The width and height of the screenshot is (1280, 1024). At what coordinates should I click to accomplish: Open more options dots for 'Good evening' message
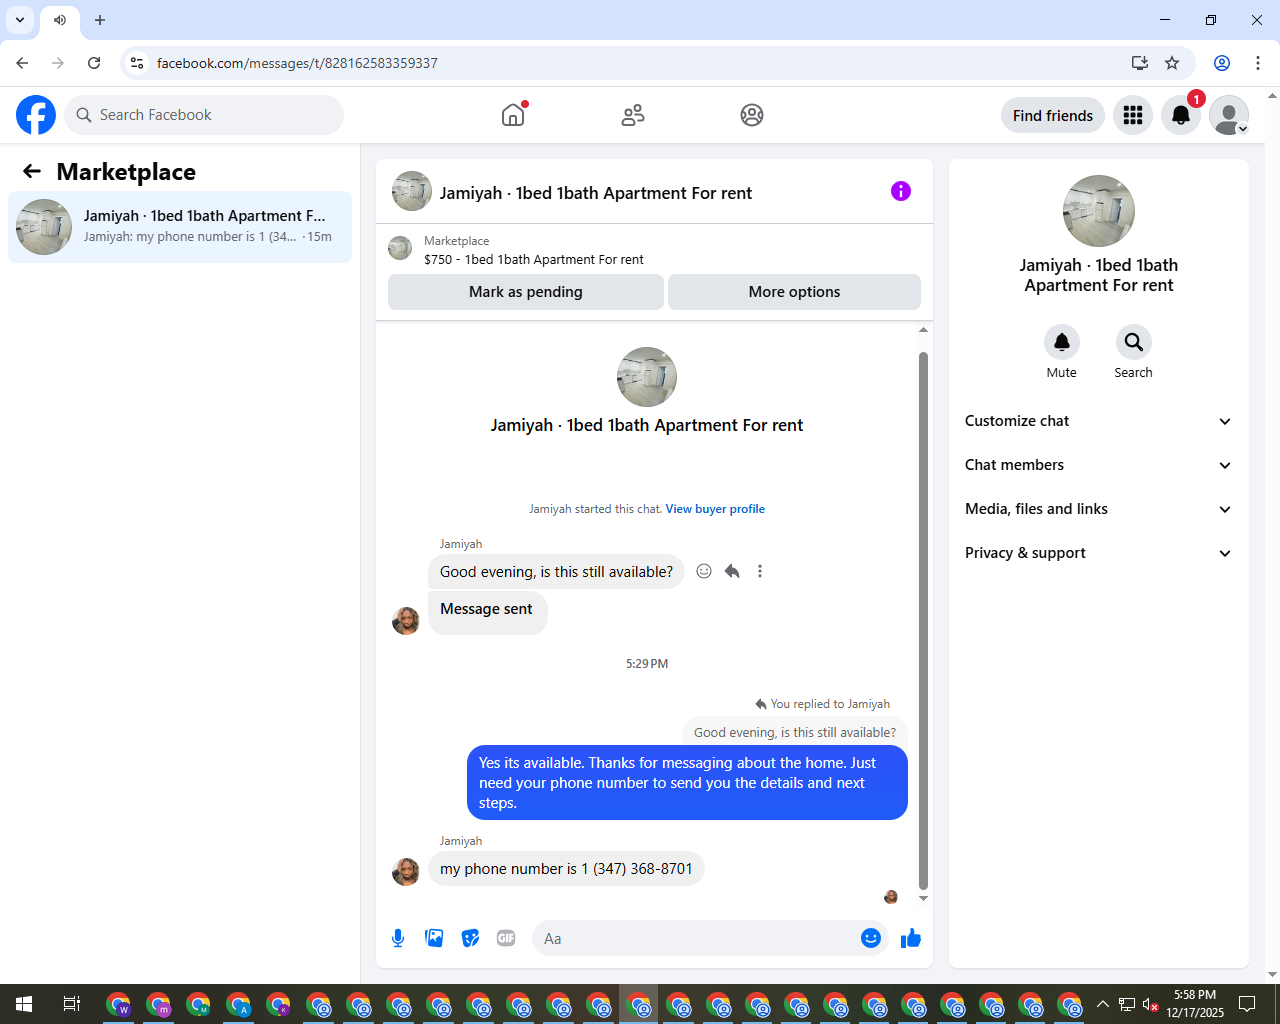[760, 571]
